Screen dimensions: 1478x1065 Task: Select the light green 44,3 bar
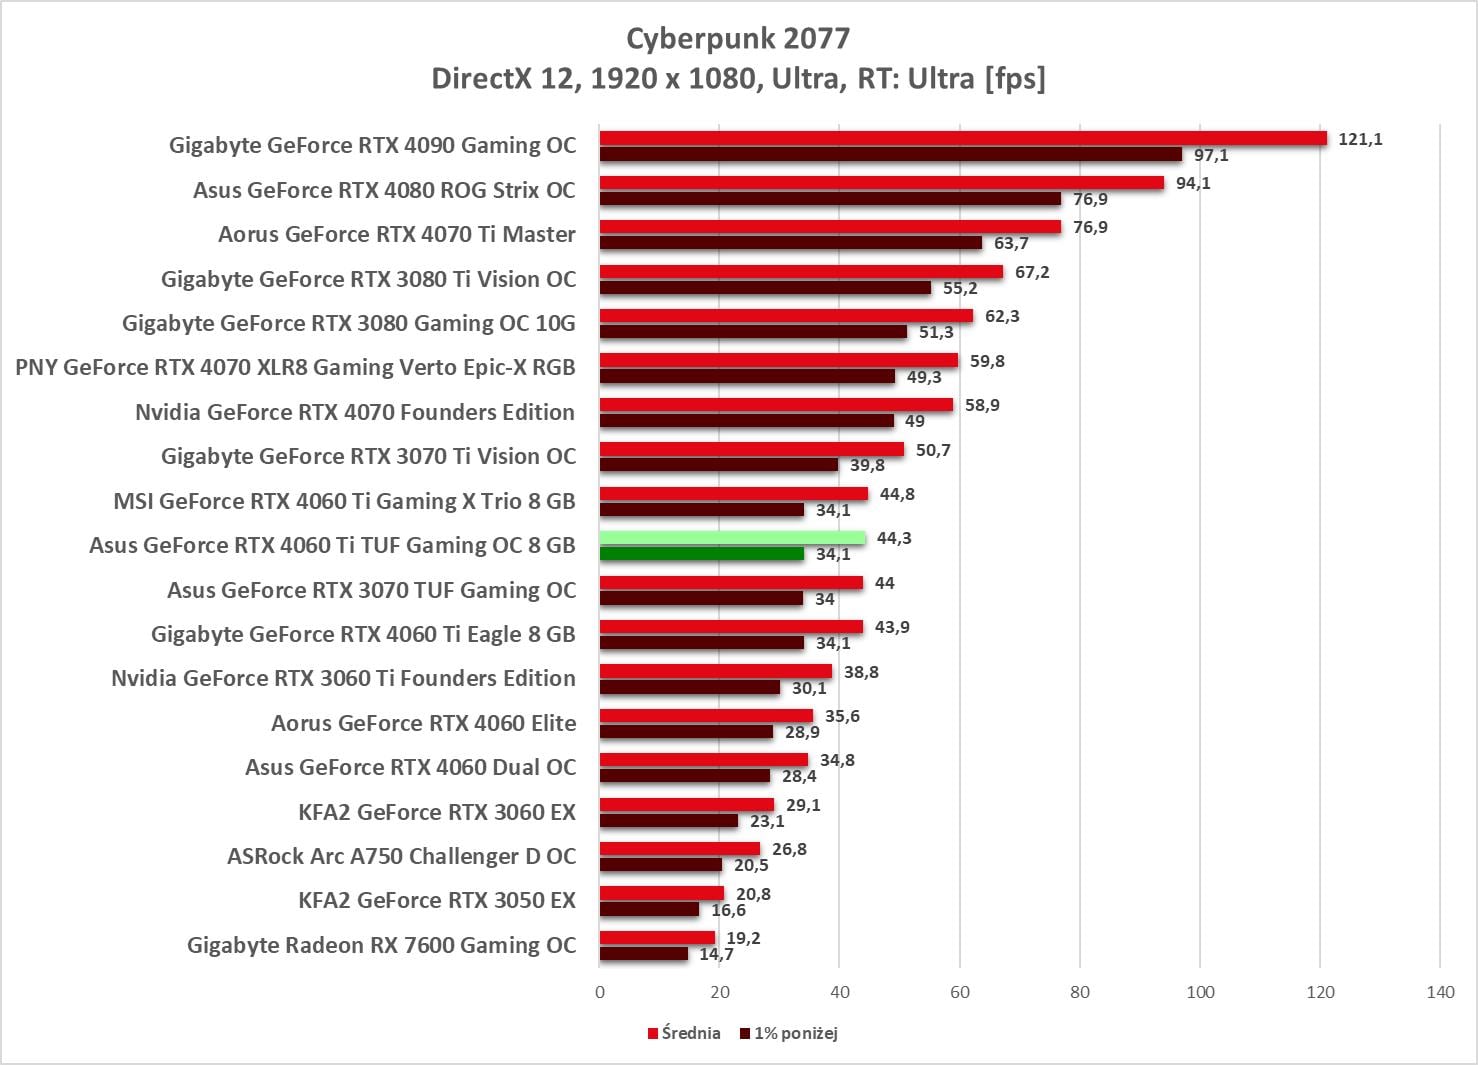732,538
